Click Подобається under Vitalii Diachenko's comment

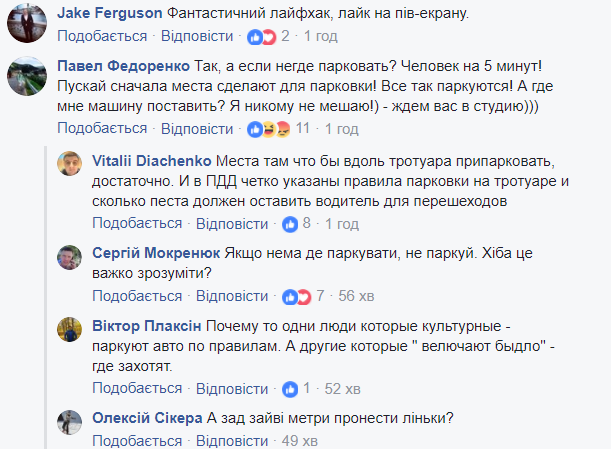(x=137, y=223)
